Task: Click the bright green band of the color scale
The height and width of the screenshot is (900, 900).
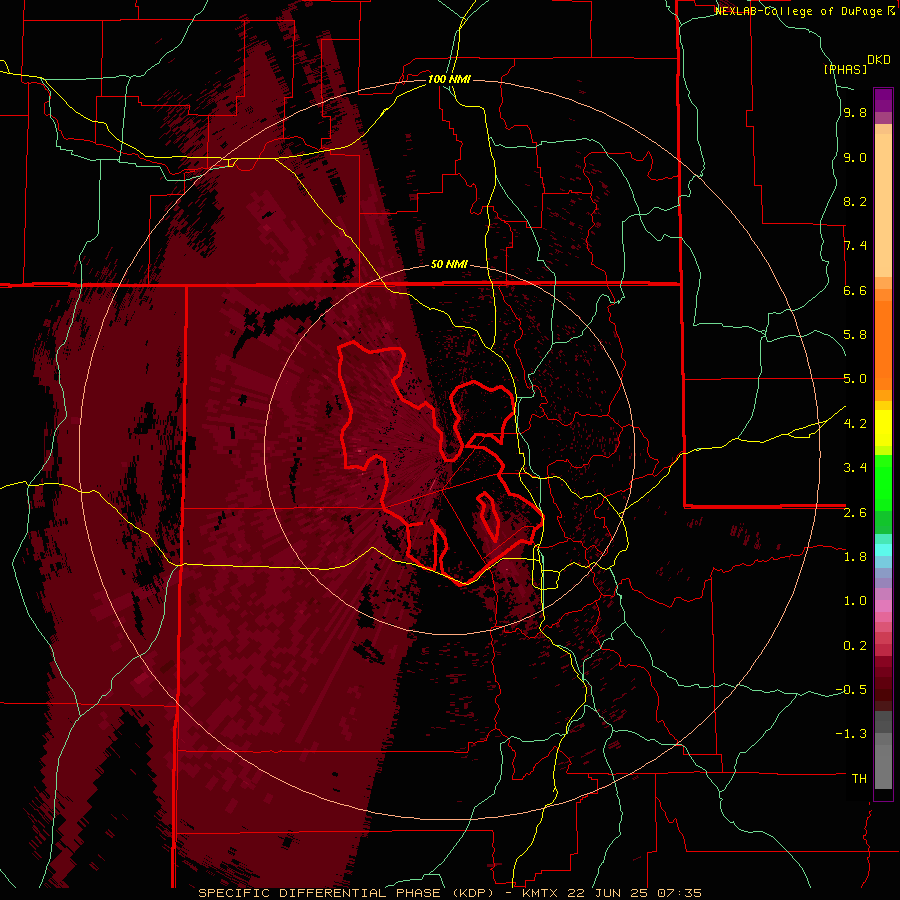Action: point(883,483)
